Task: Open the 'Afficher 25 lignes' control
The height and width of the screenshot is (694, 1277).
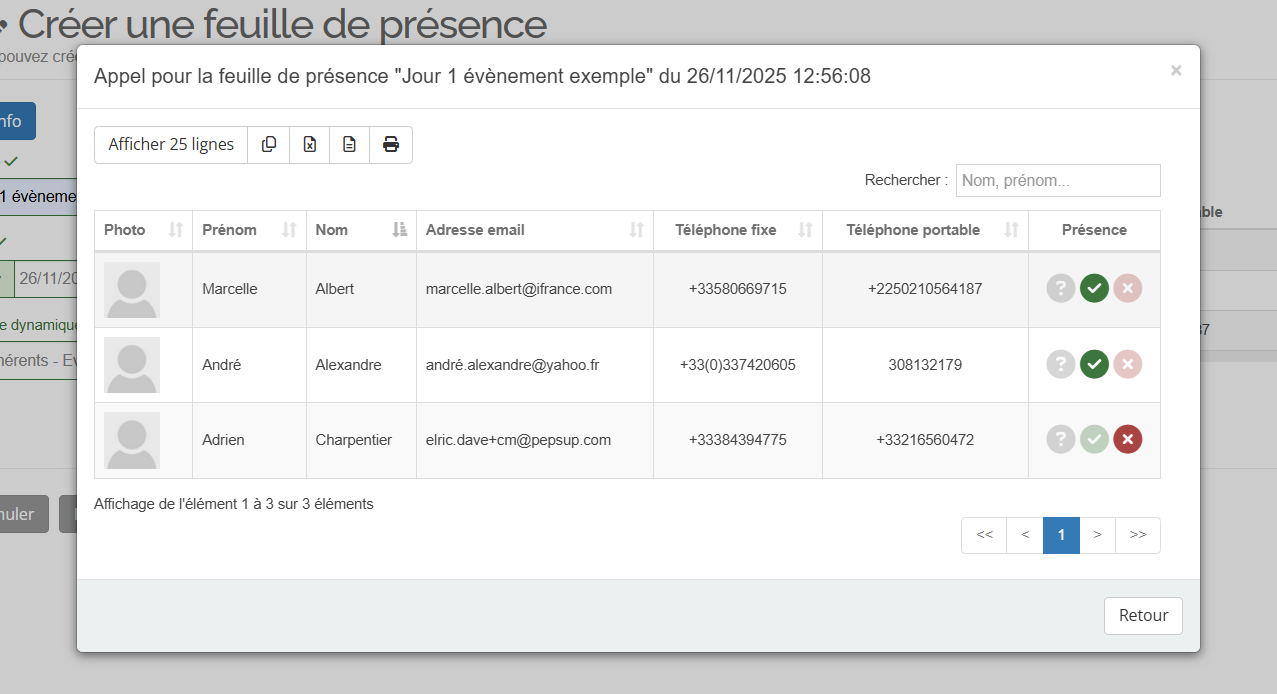Action: [x=170, y=144]
